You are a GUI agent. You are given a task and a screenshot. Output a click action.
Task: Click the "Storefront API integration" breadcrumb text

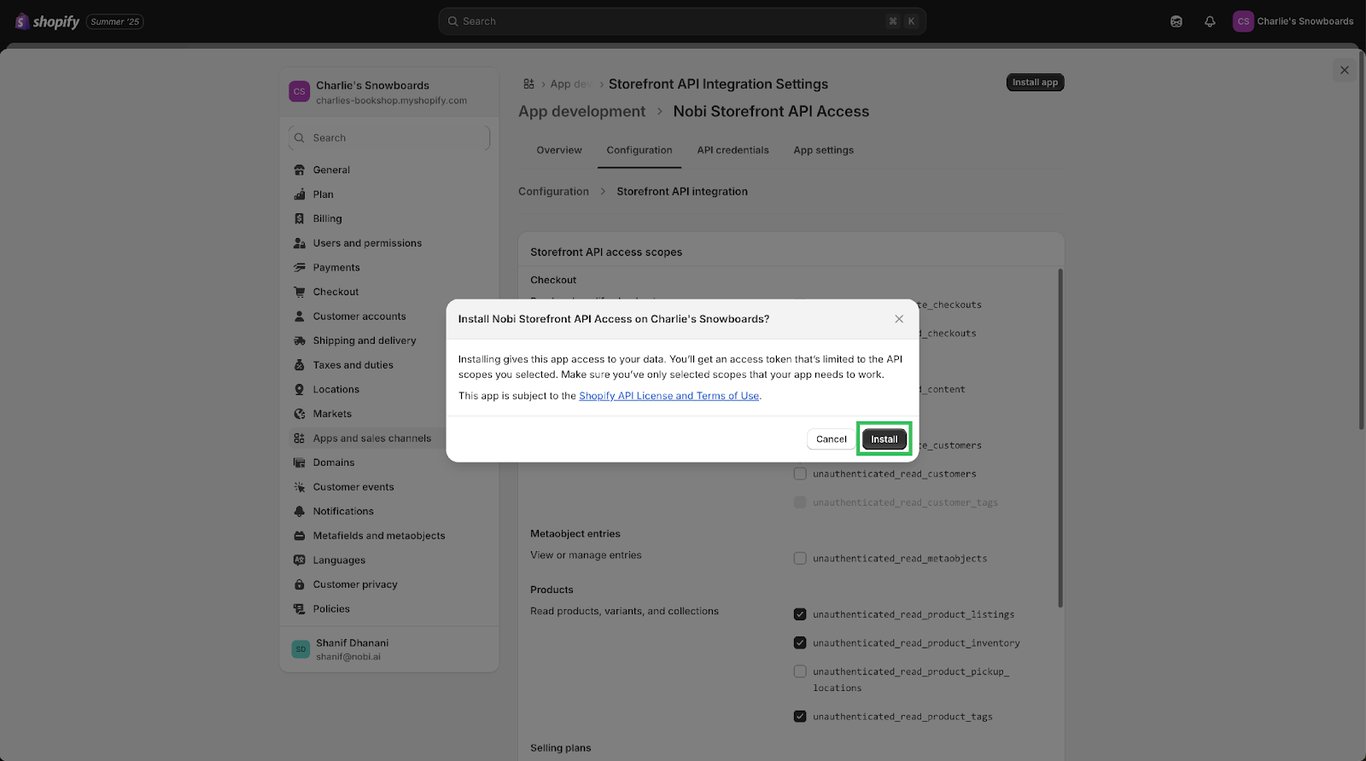682,191
